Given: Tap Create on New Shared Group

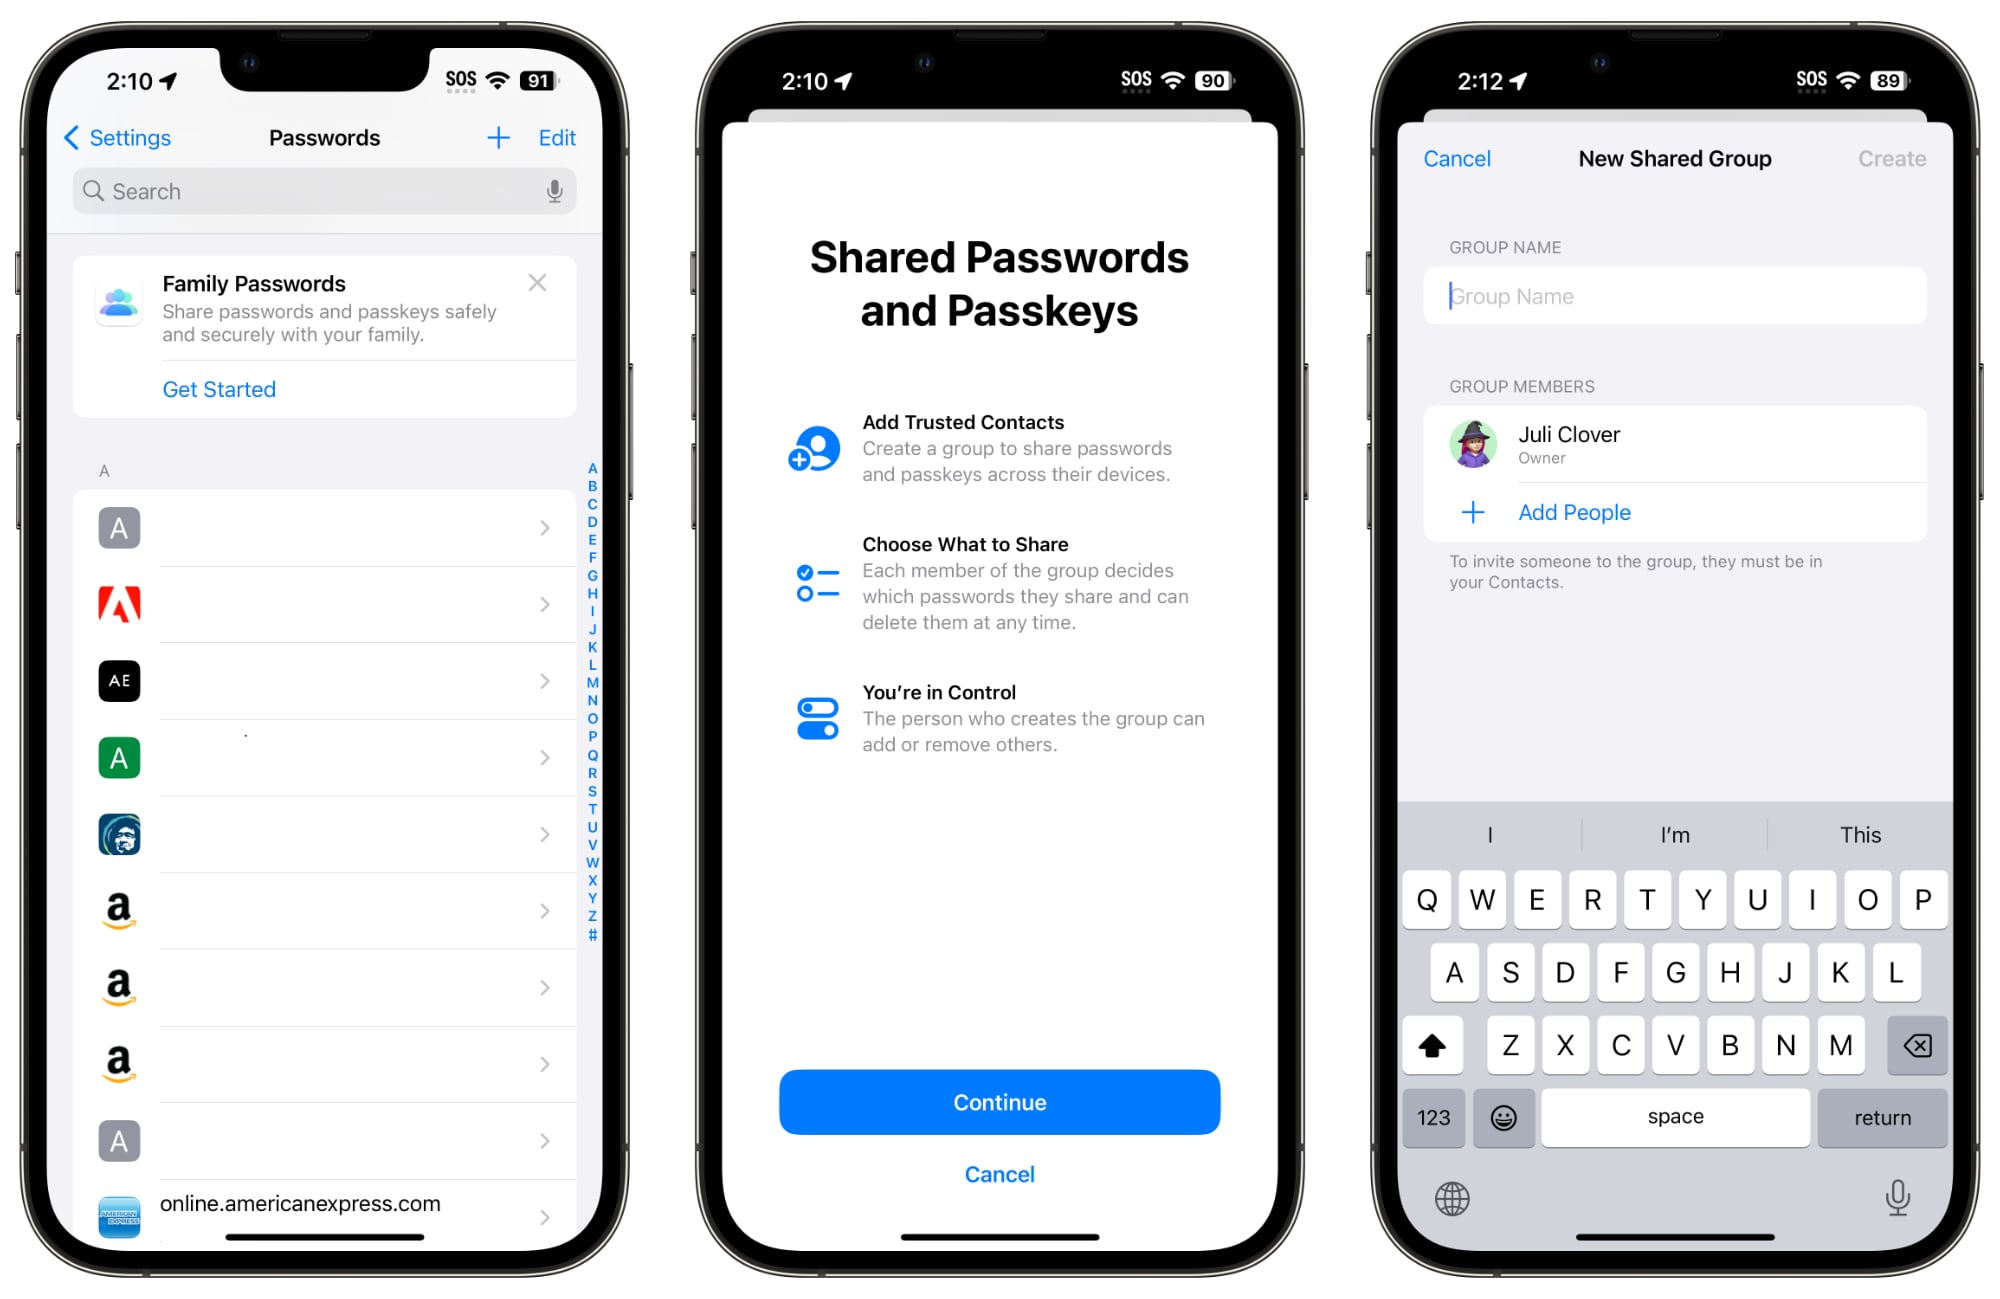Looking at the screenshot, I should pos(1891,159).
